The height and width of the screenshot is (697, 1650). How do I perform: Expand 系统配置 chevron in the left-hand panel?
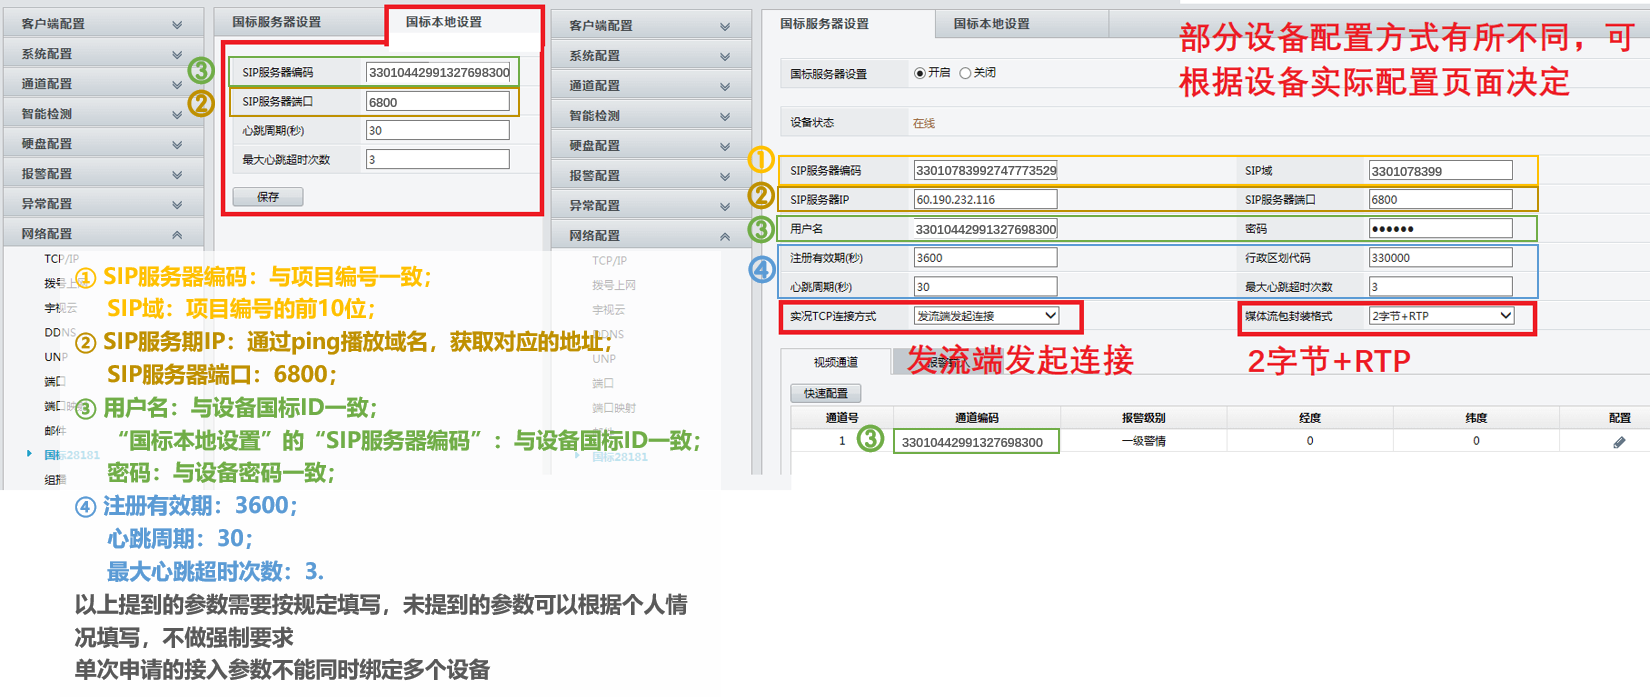point(177,54)
